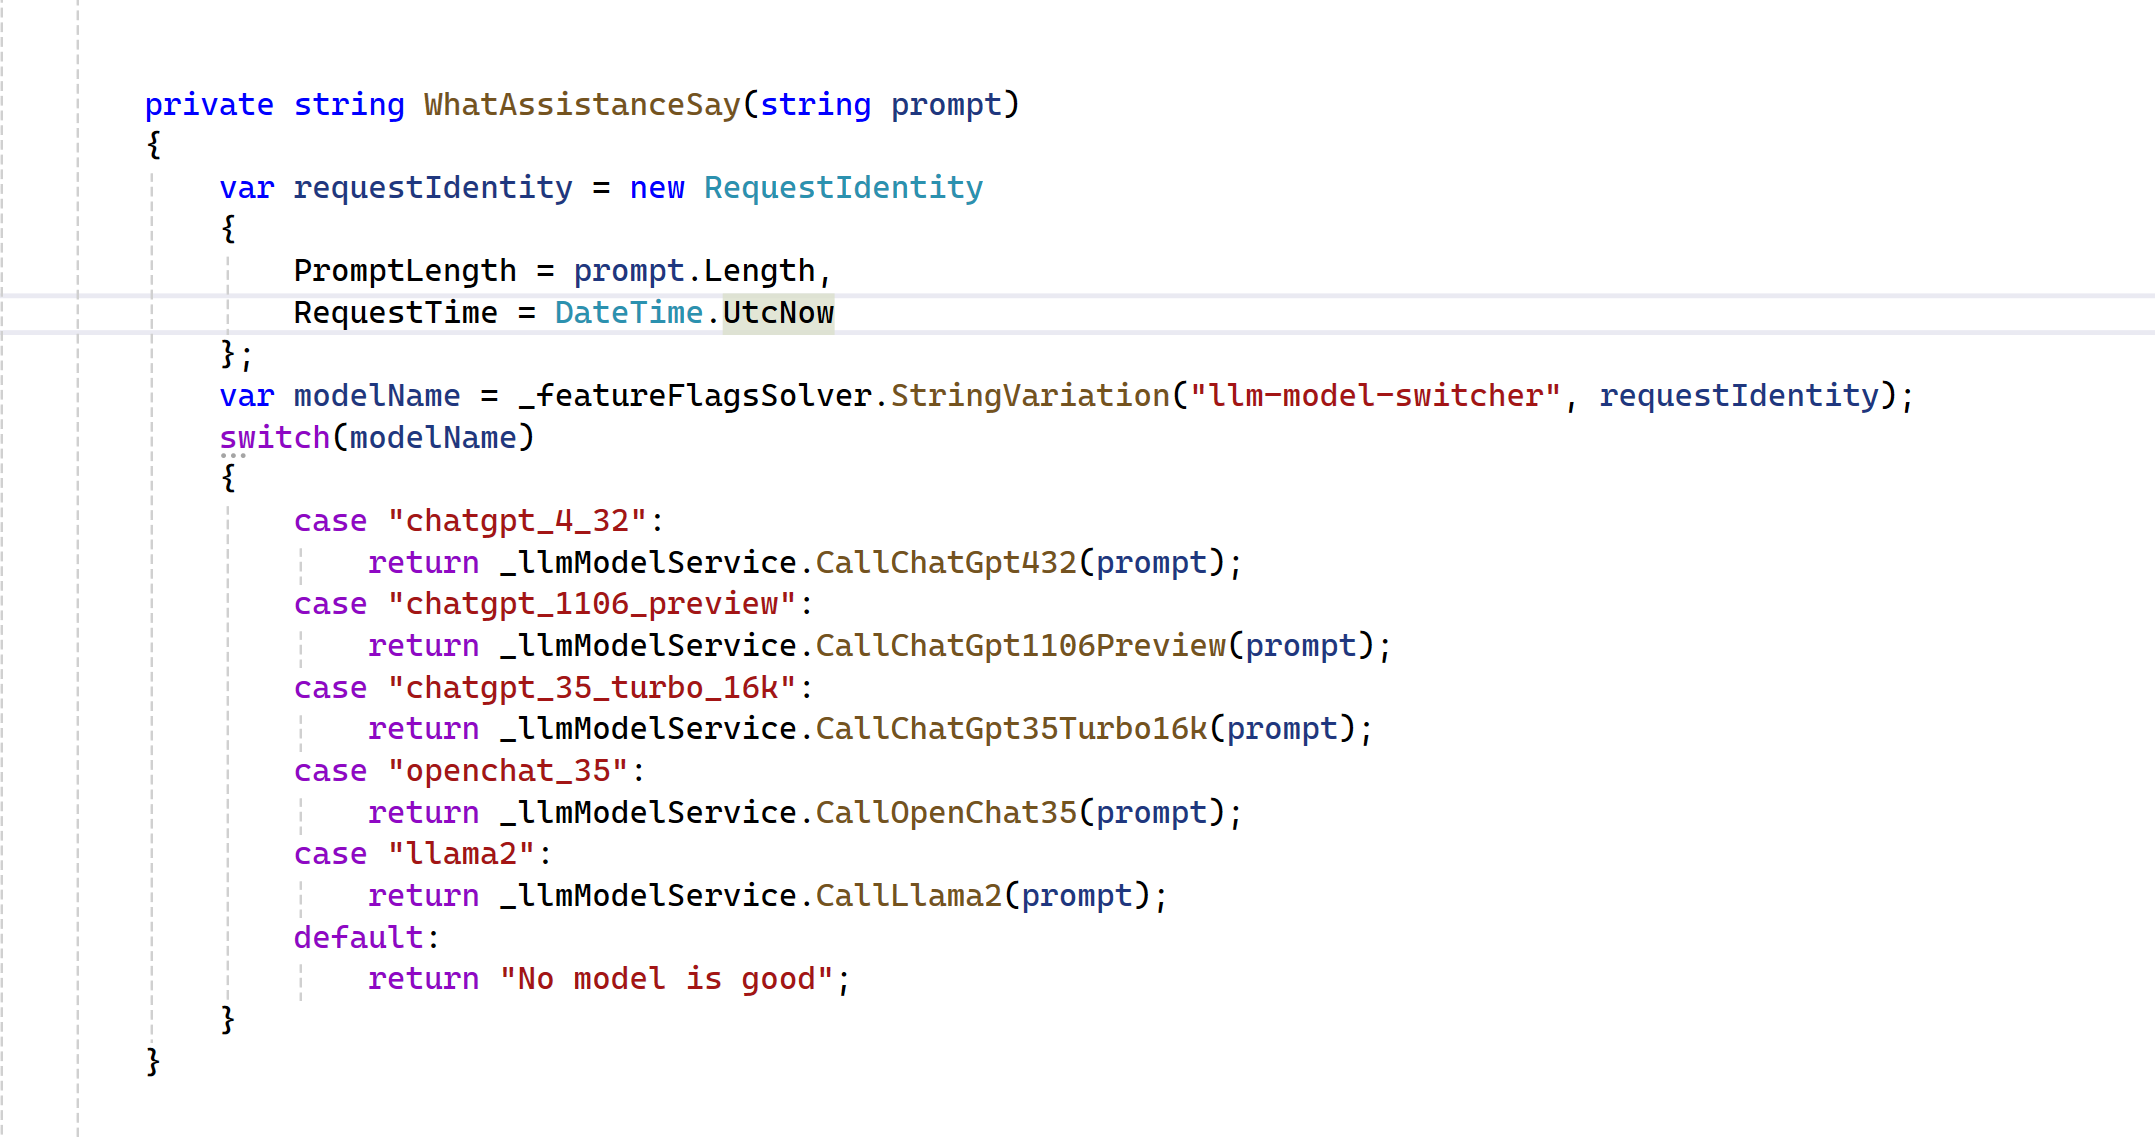The image size is (2155, 1137).
Task: Click the CallLlama2 method call
Action: point(909,896)
